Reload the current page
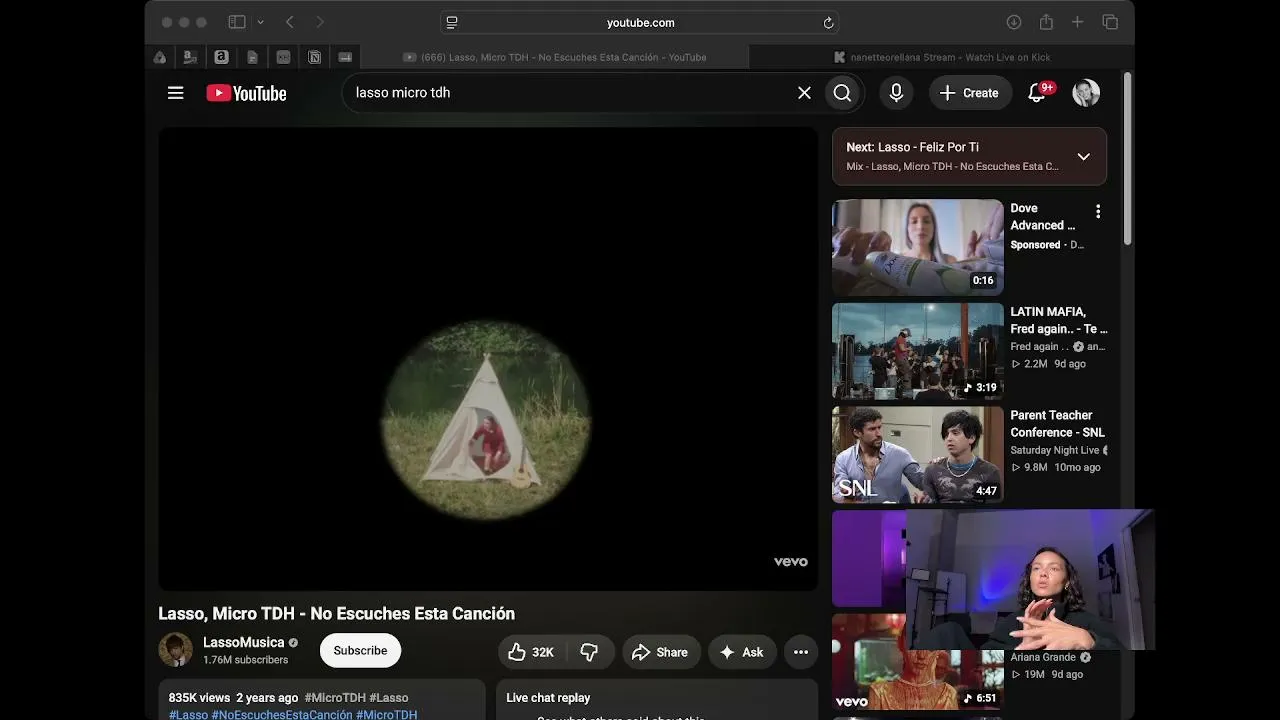This screenshot has height=720, width=1280. click(828, 22)
